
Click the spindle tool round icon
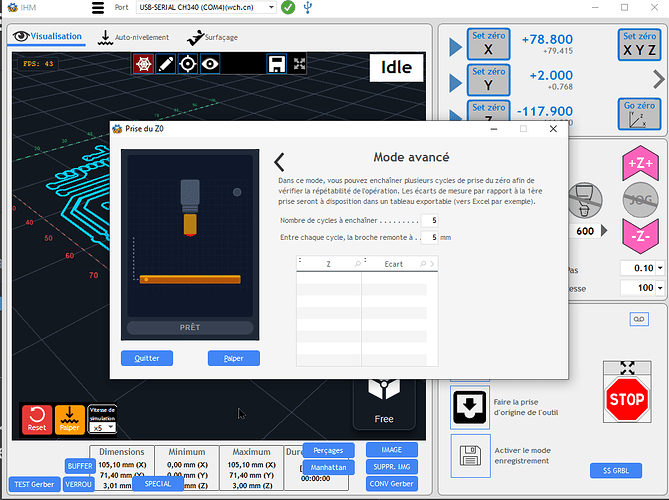click(x=585, y=200)
